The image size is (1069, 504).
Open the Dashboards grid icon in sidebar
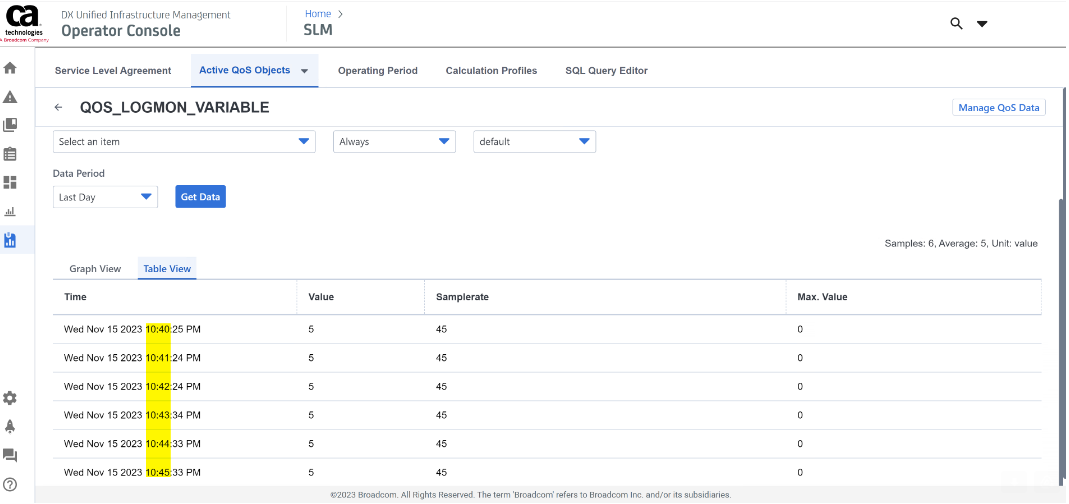[x=11, y=182]
